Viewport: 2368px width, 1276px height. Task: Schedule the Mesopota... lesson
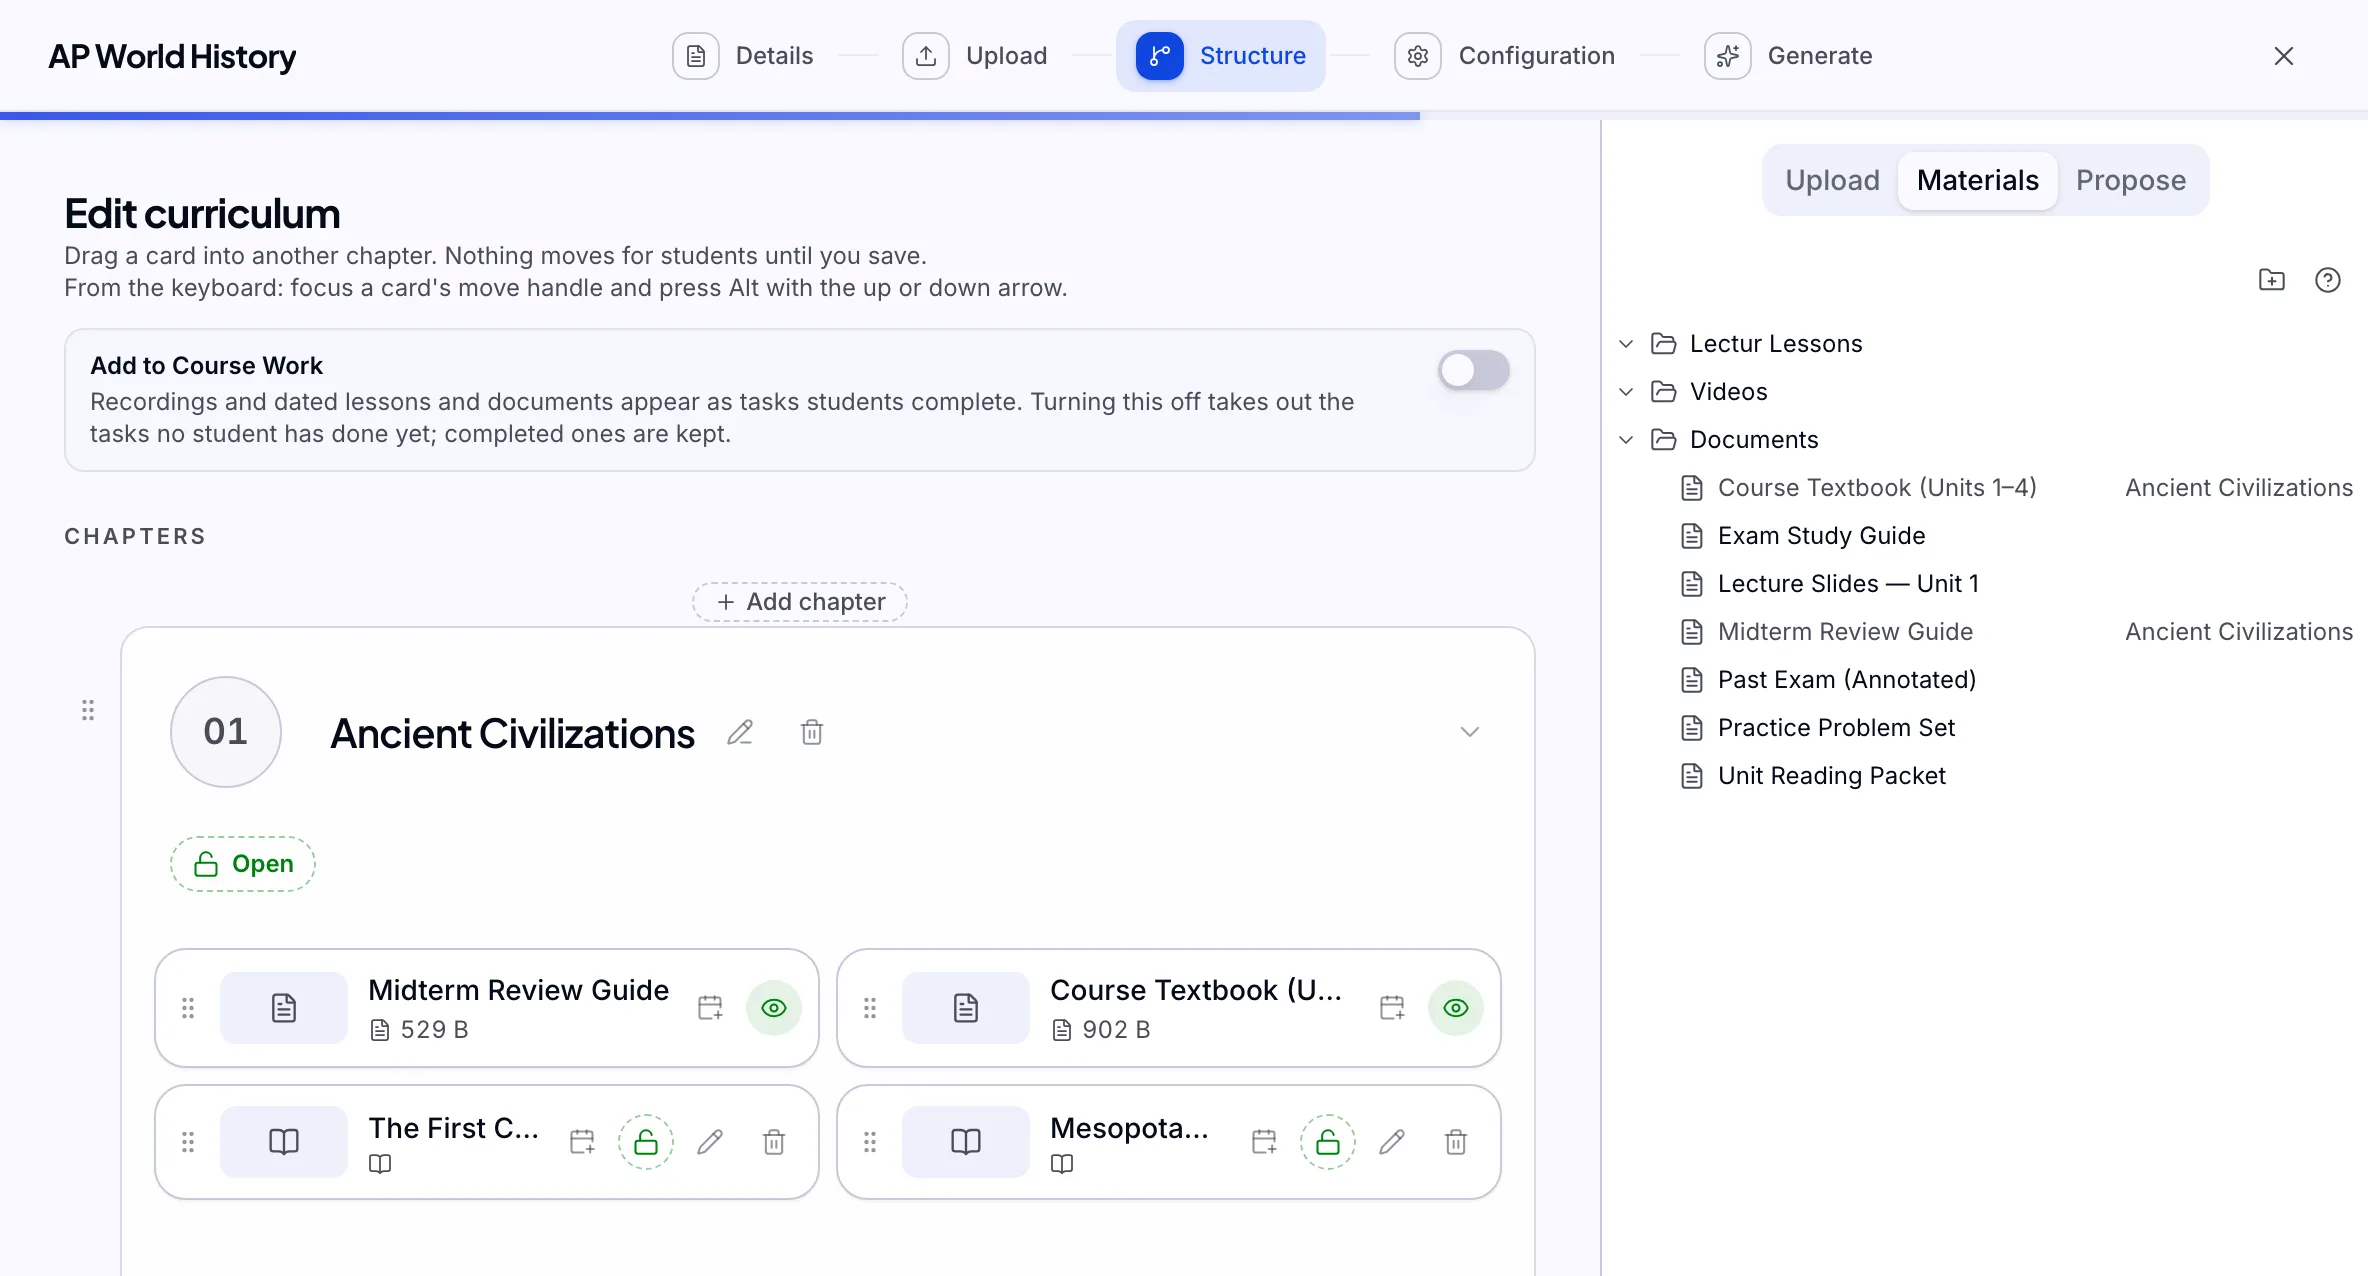[1264, 1142]
